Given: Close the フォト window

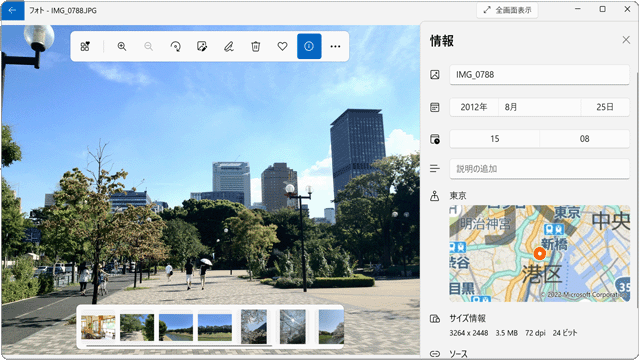Looking at the screenshot, I should (x=627, y=9).
